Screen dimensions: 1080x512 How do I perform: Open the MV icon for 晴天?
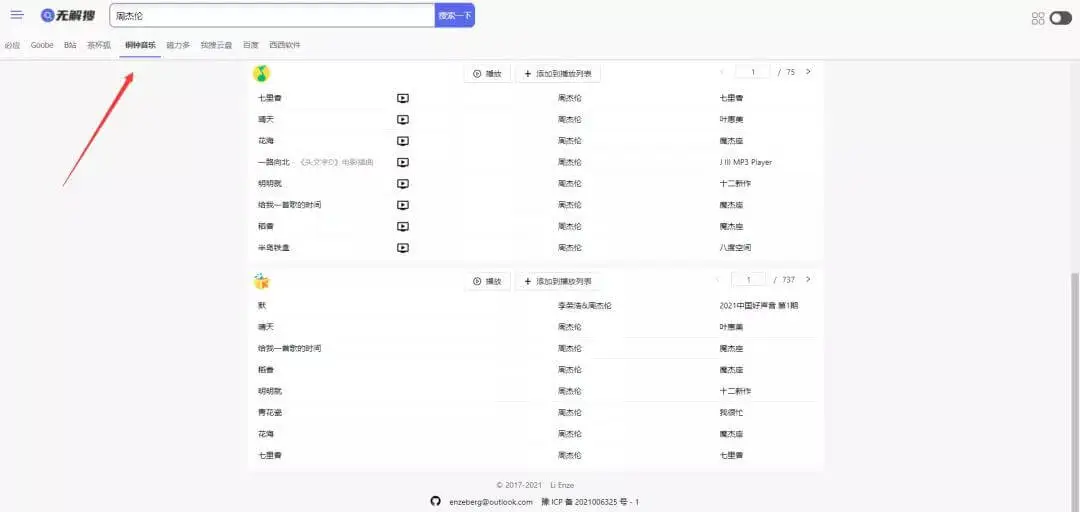point(403,120)
